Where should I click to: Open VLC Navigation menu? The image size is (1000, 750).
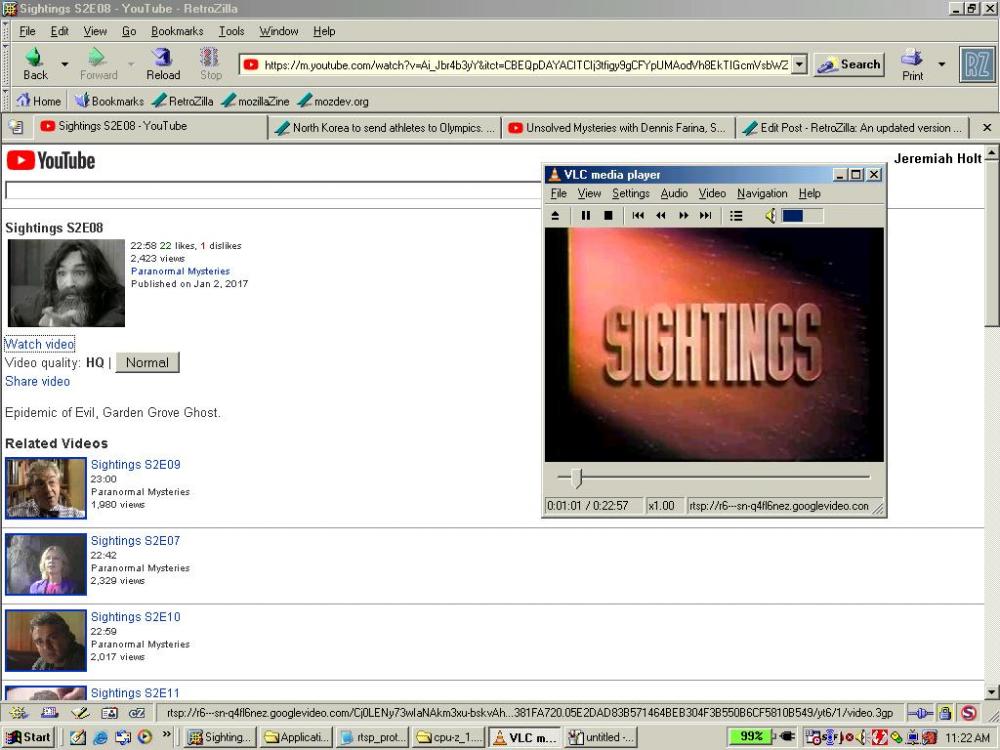pyautogui.click(x=762, y=193)
